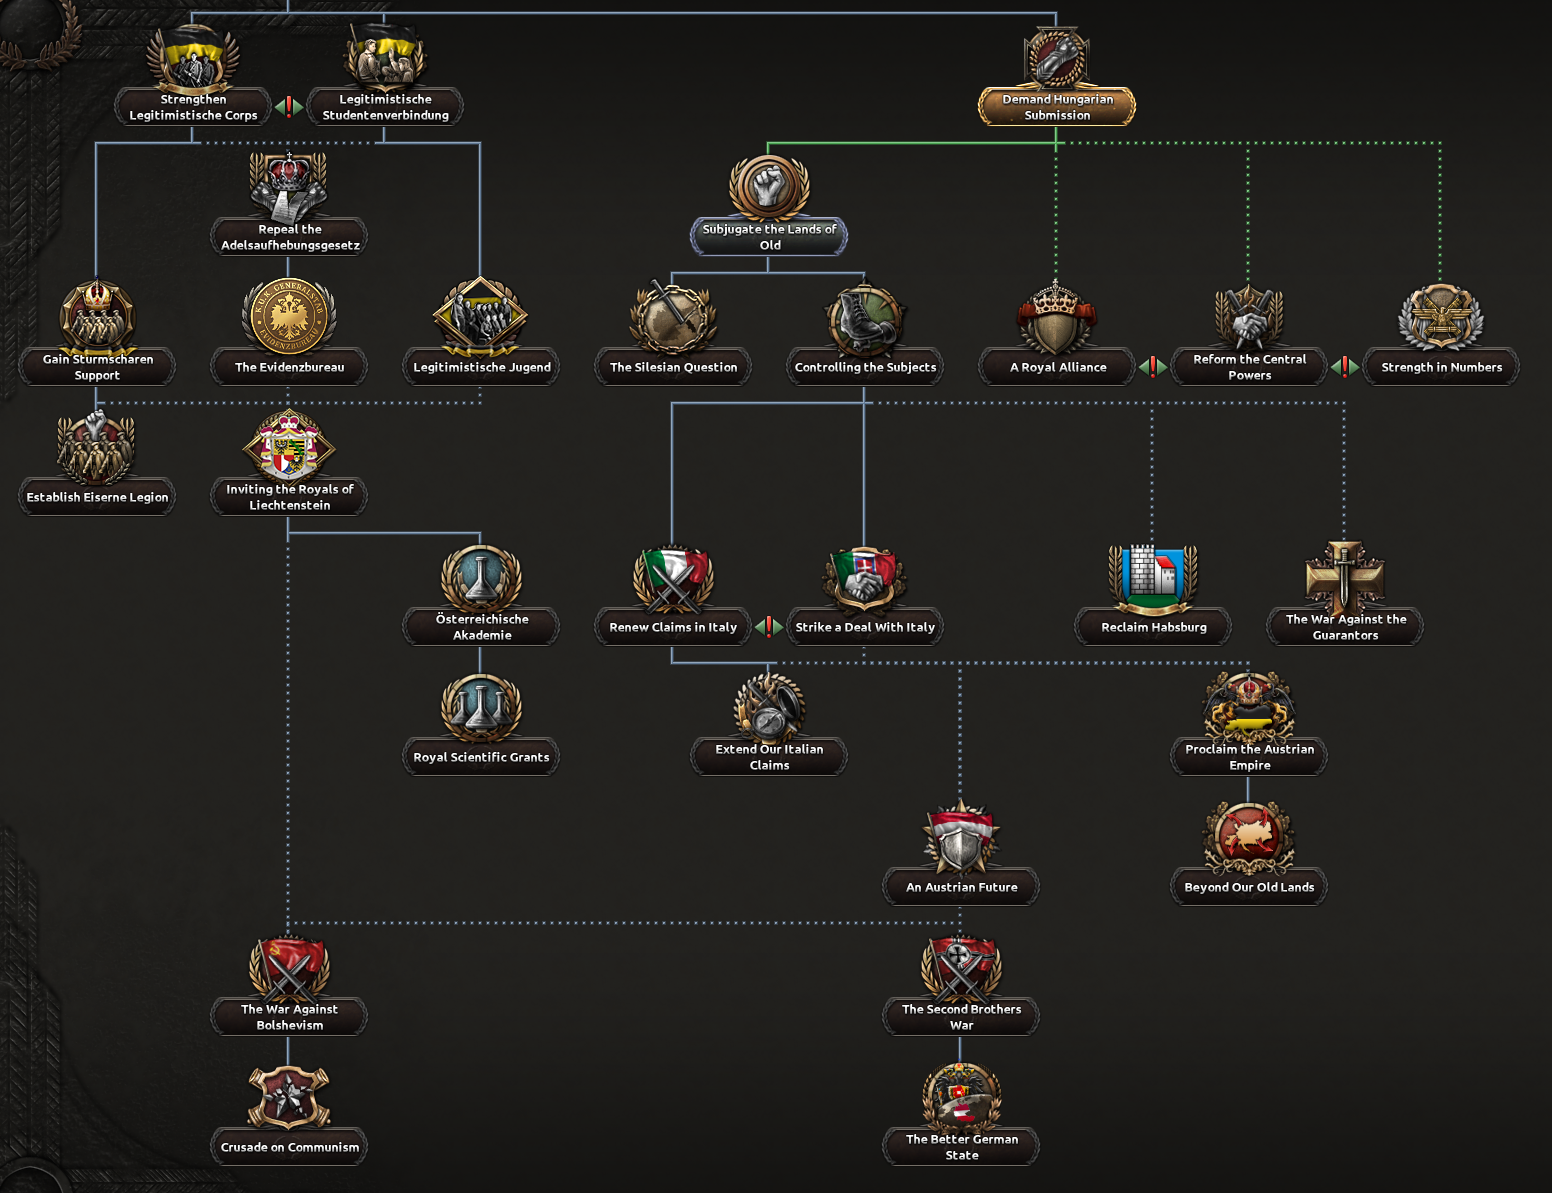Click the An Austrian Future shield icon
The width and height of the screenshot is (1552, 1193).
tap(961, 838)
